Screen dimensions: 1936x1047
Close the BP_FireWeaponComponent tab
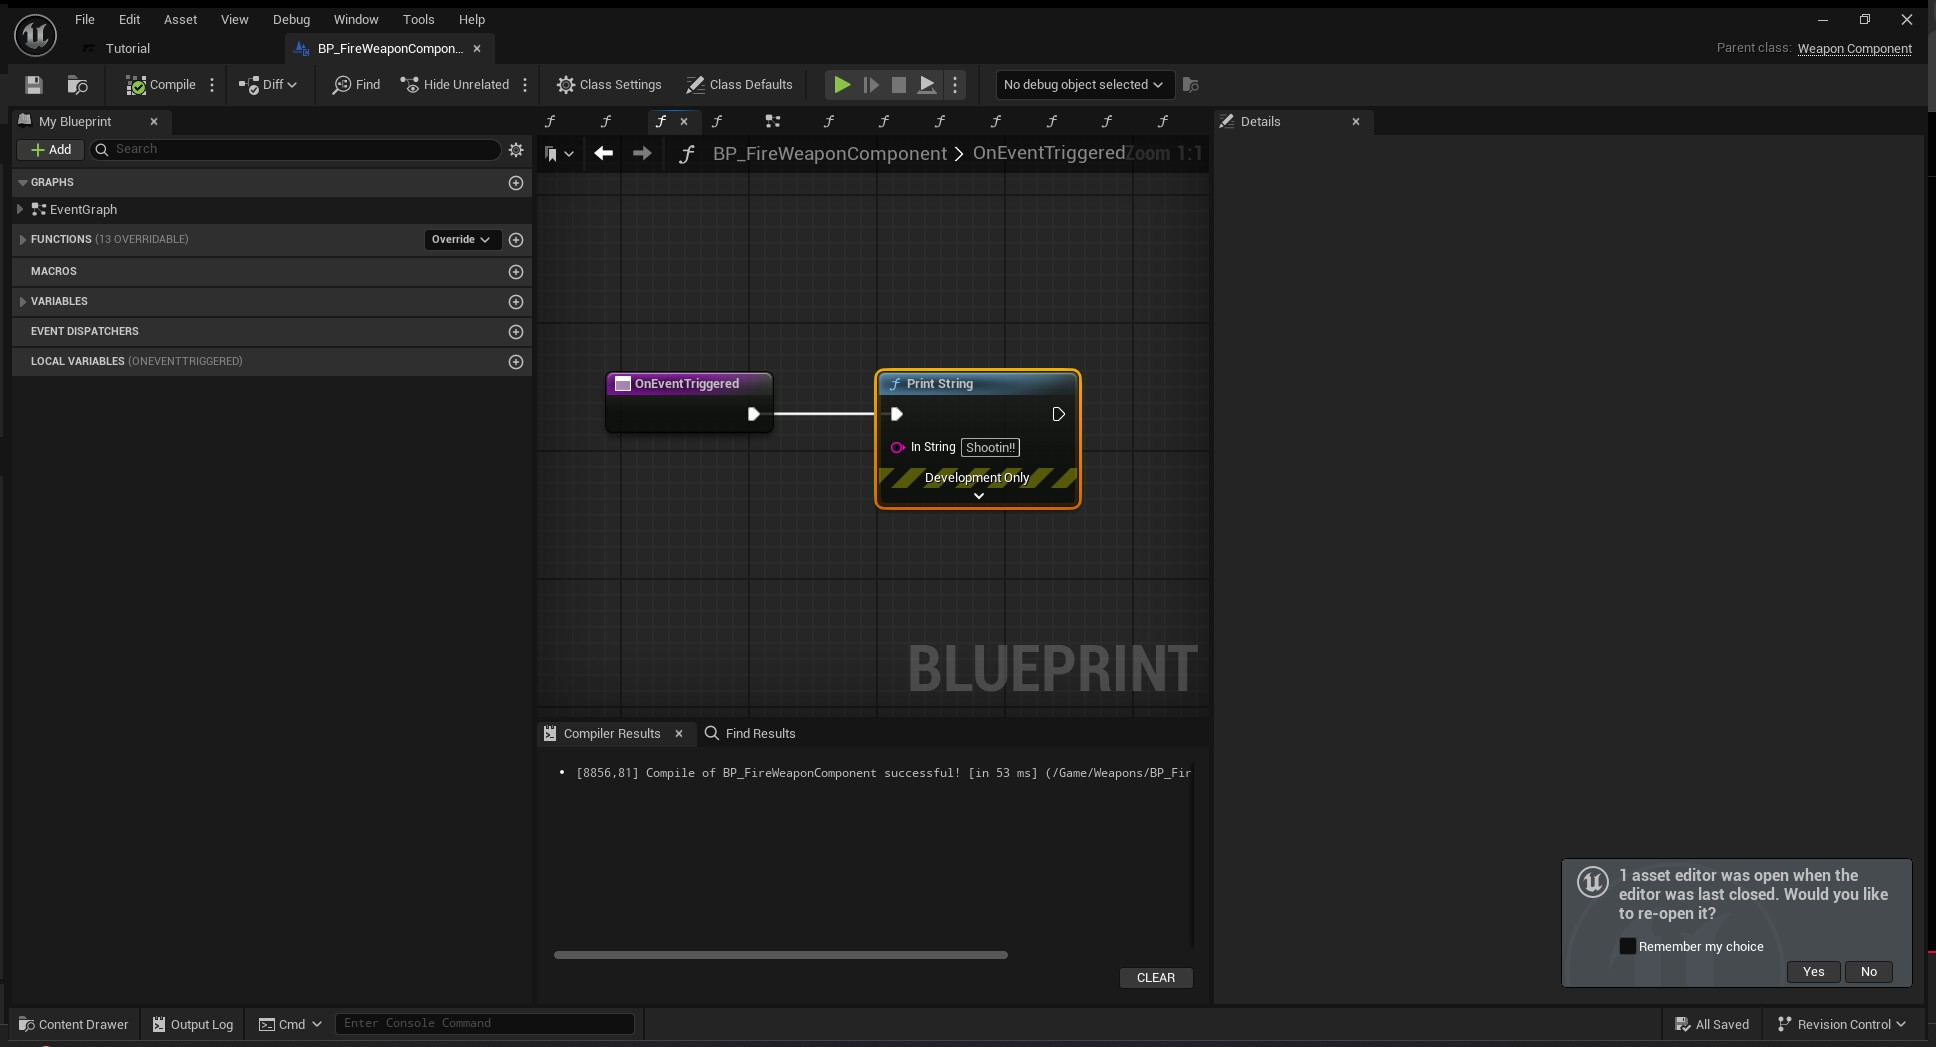click(477, 48)
